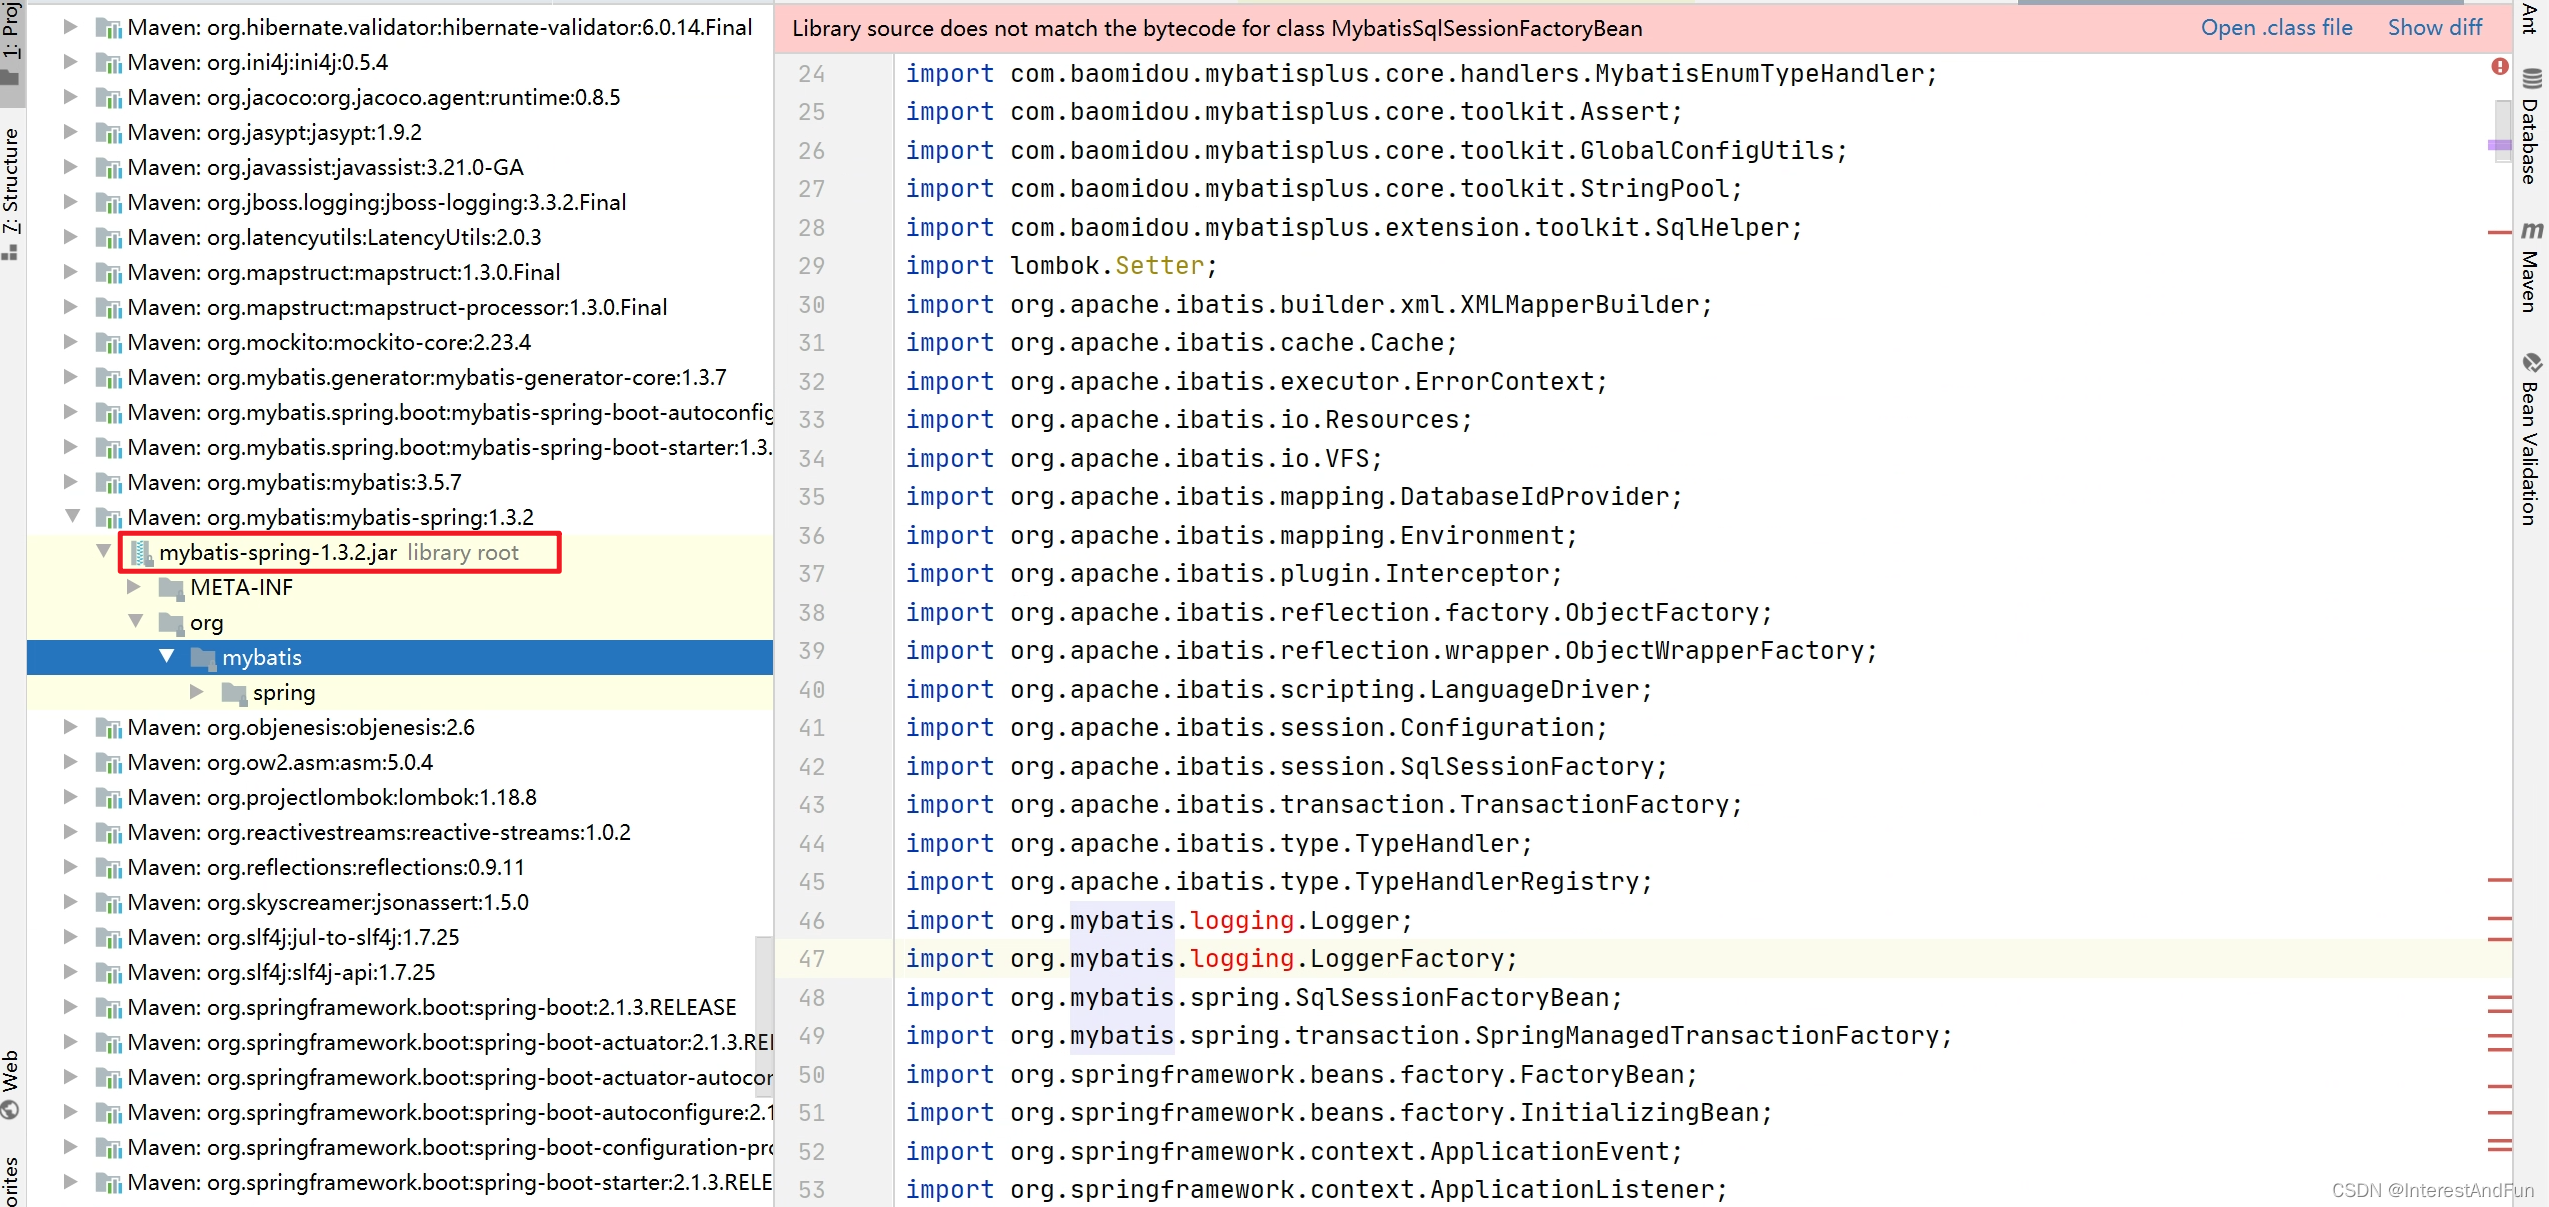Select the Maven: org.jboss.logging row

tap(400, 203)
